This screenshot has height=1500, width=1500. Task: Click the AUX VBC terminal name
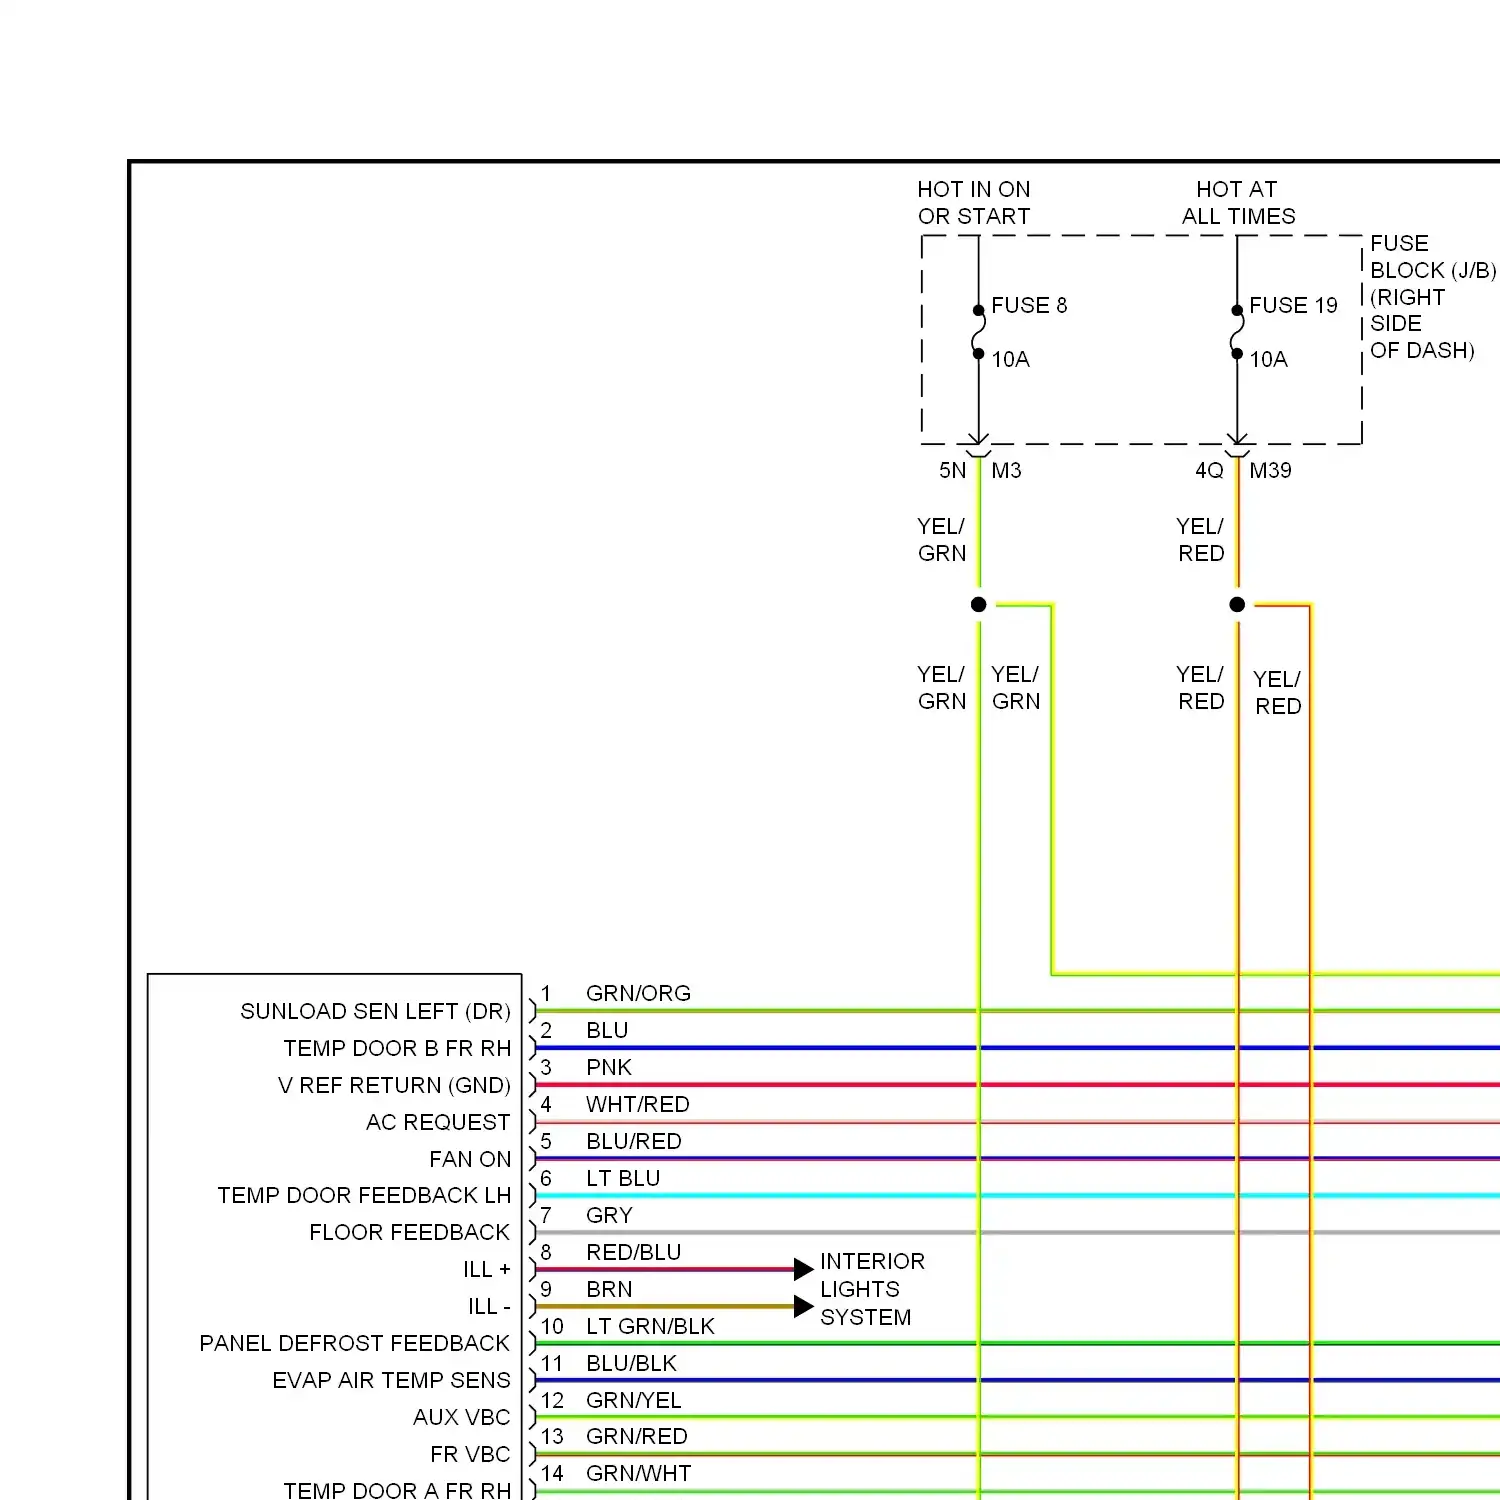point(461,1417)
